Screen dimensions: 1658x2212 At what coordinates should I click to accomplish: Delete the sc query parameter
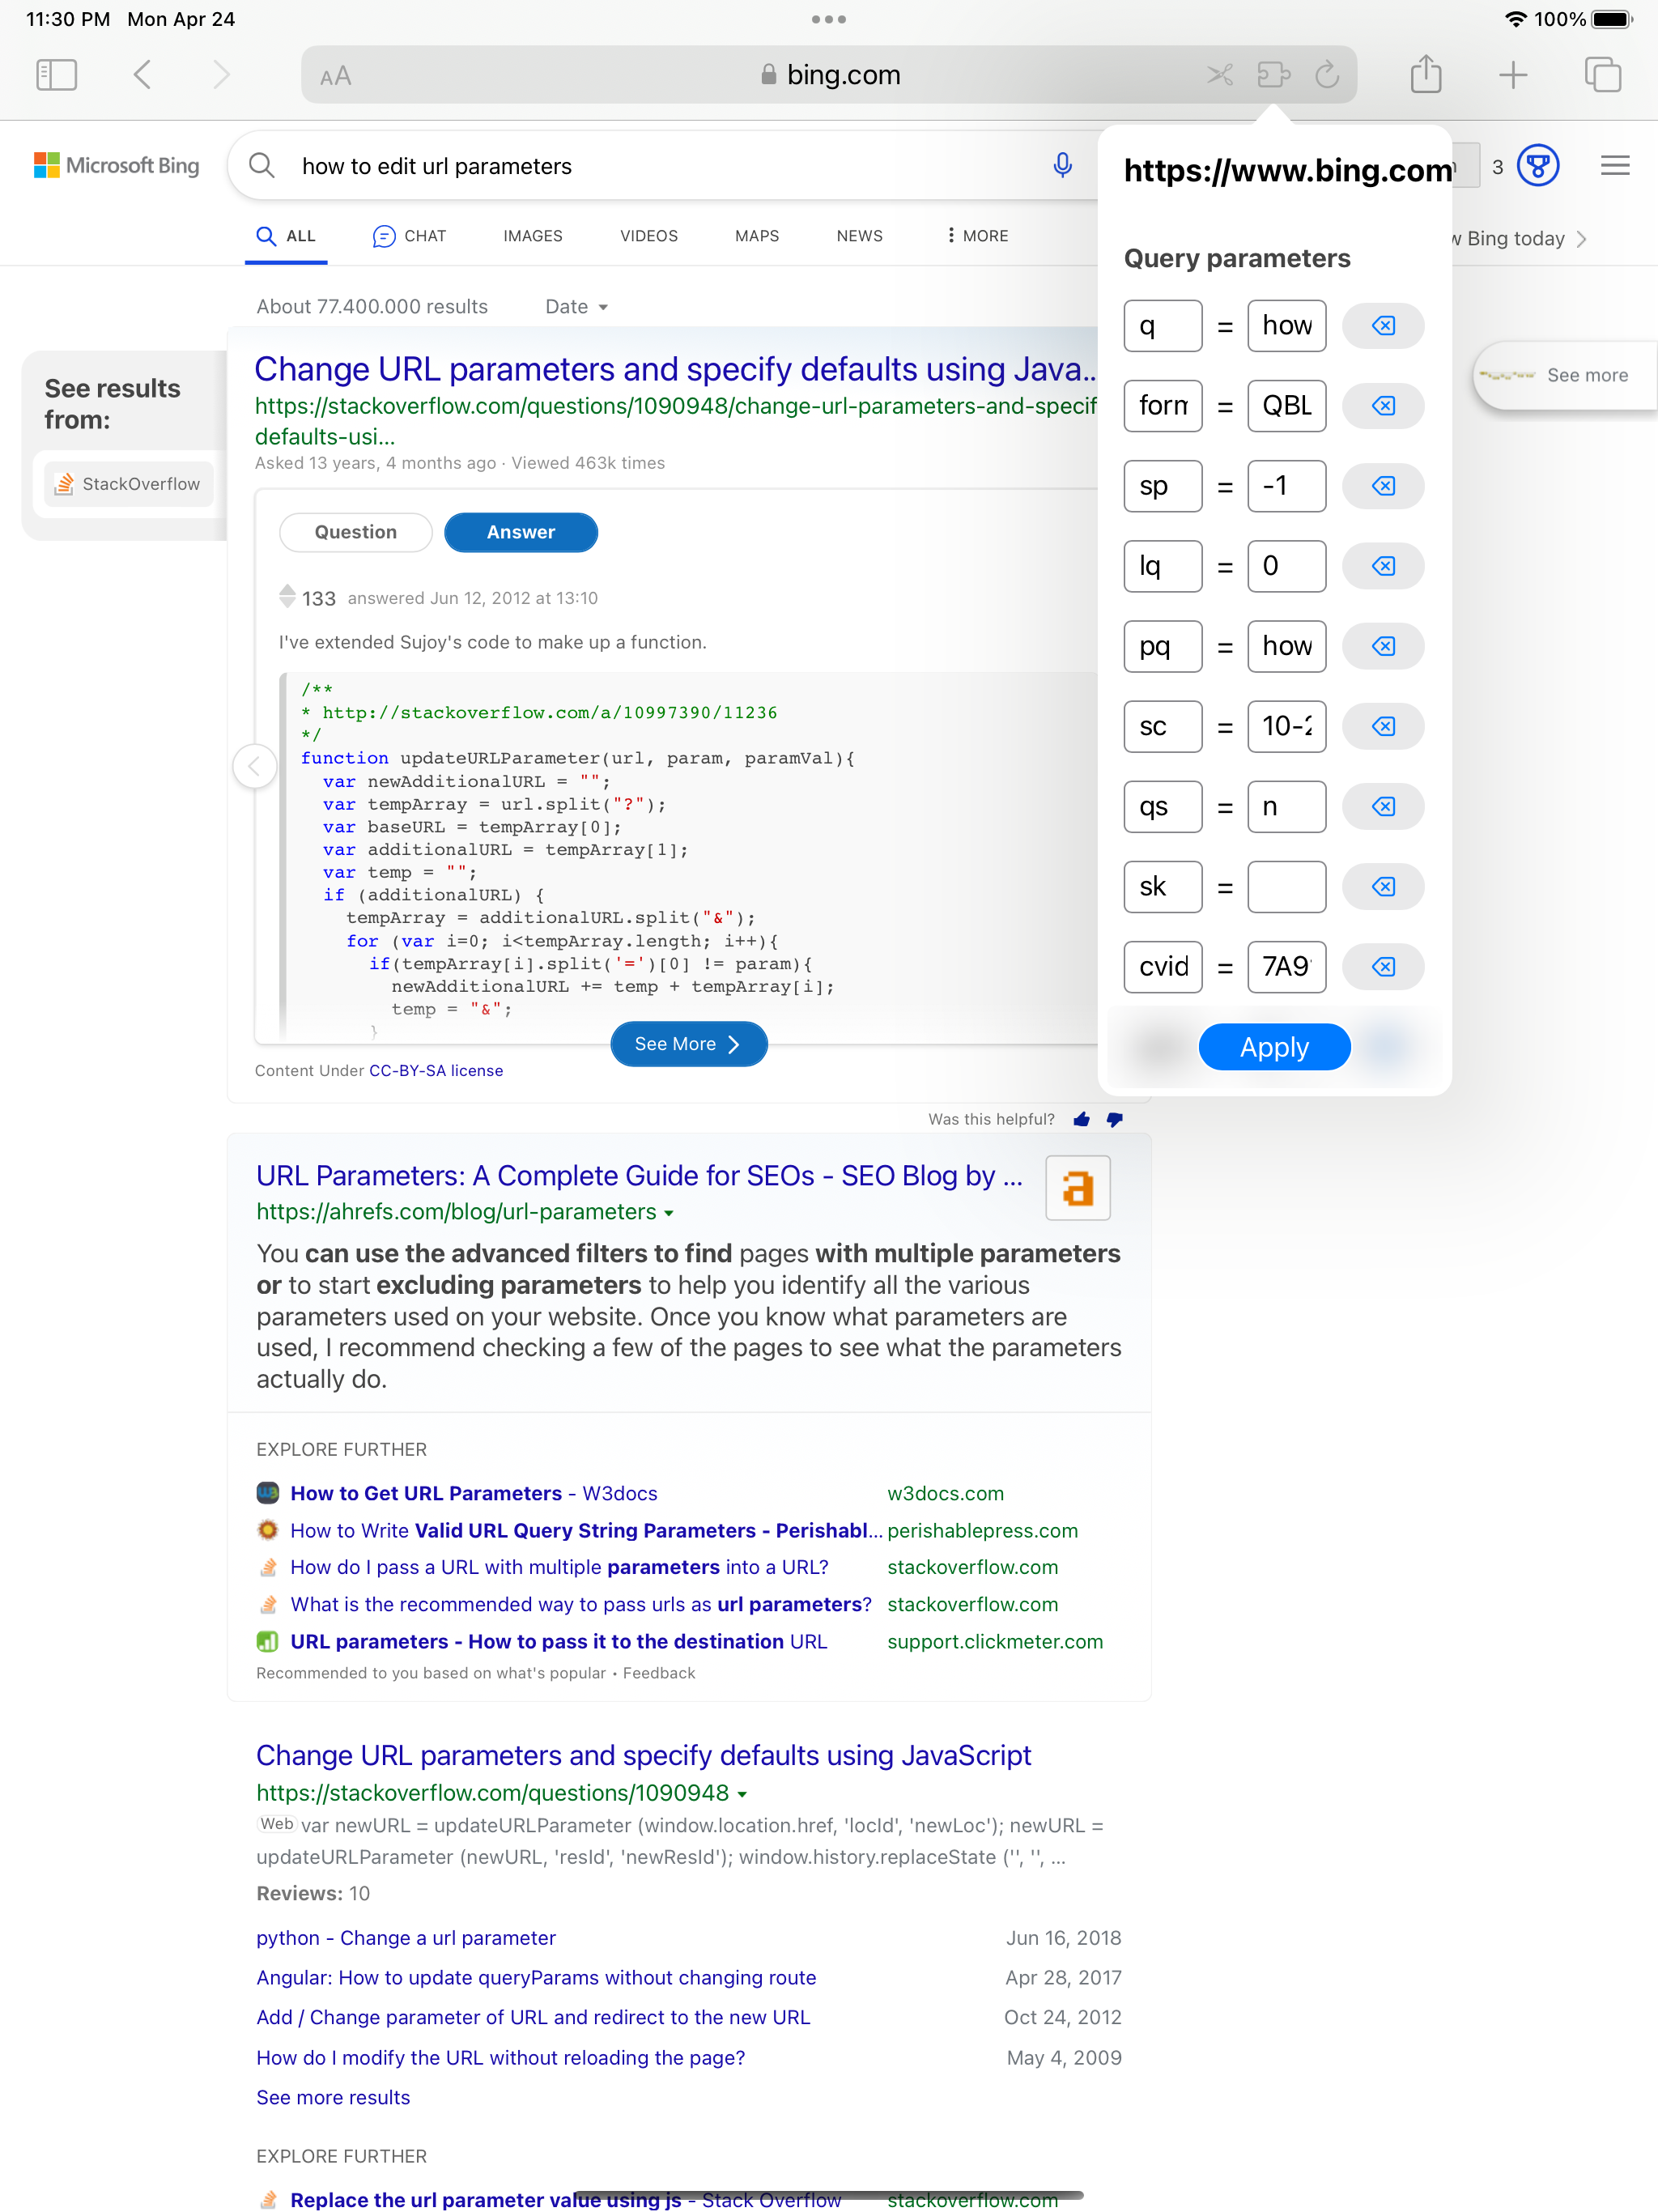coord(1383,726)
